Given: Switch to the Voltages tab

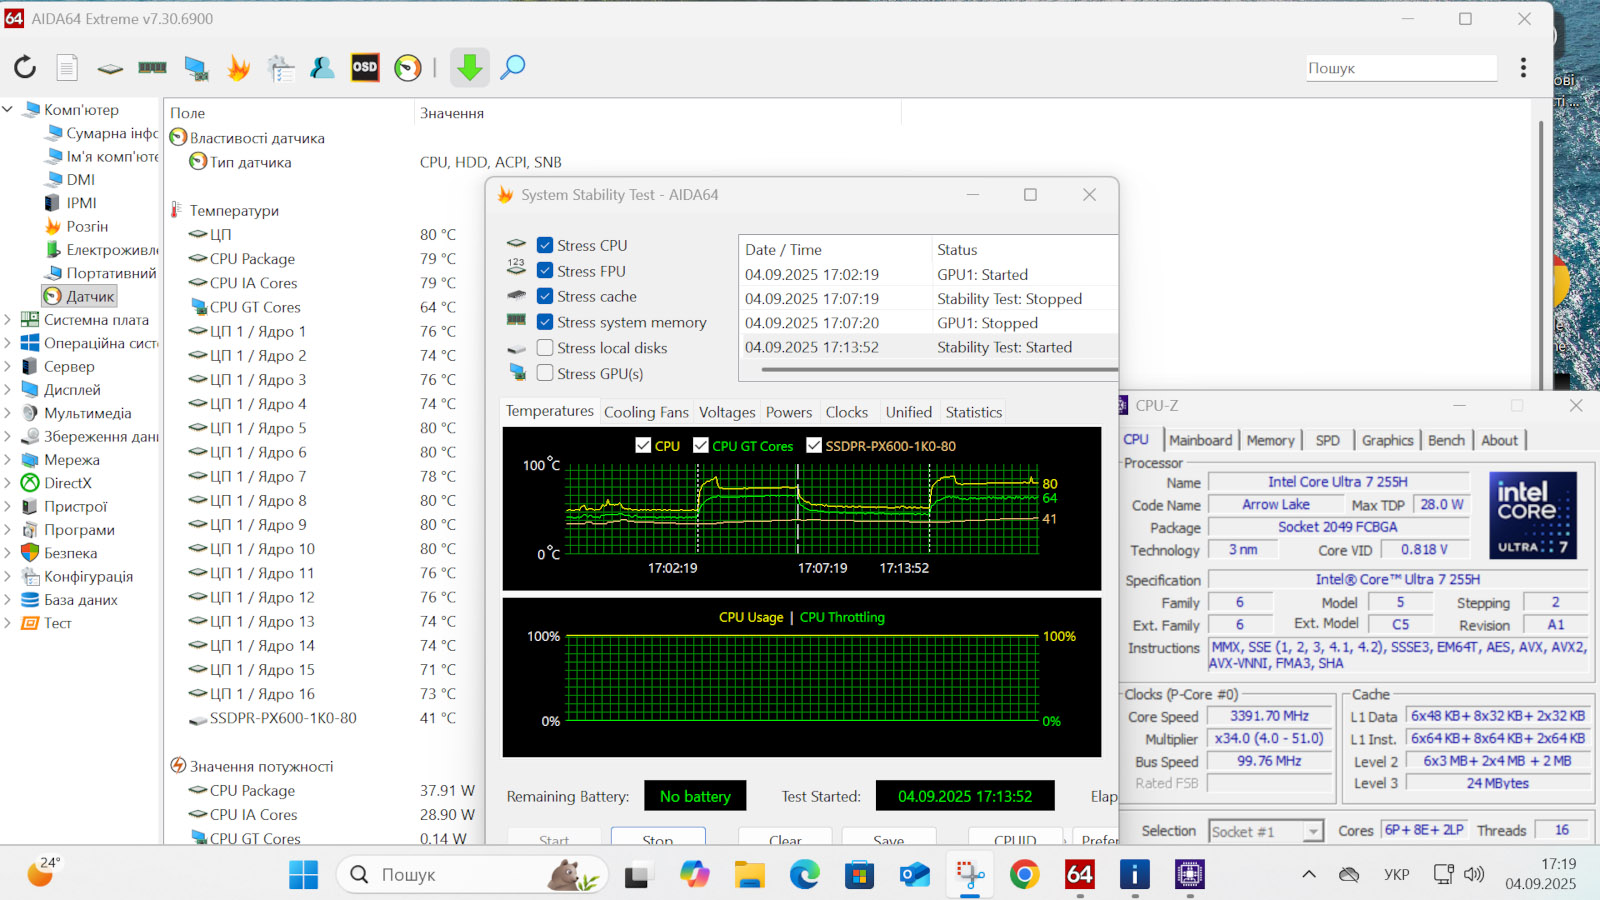Looking at the screenshot, I should point(727,412).
